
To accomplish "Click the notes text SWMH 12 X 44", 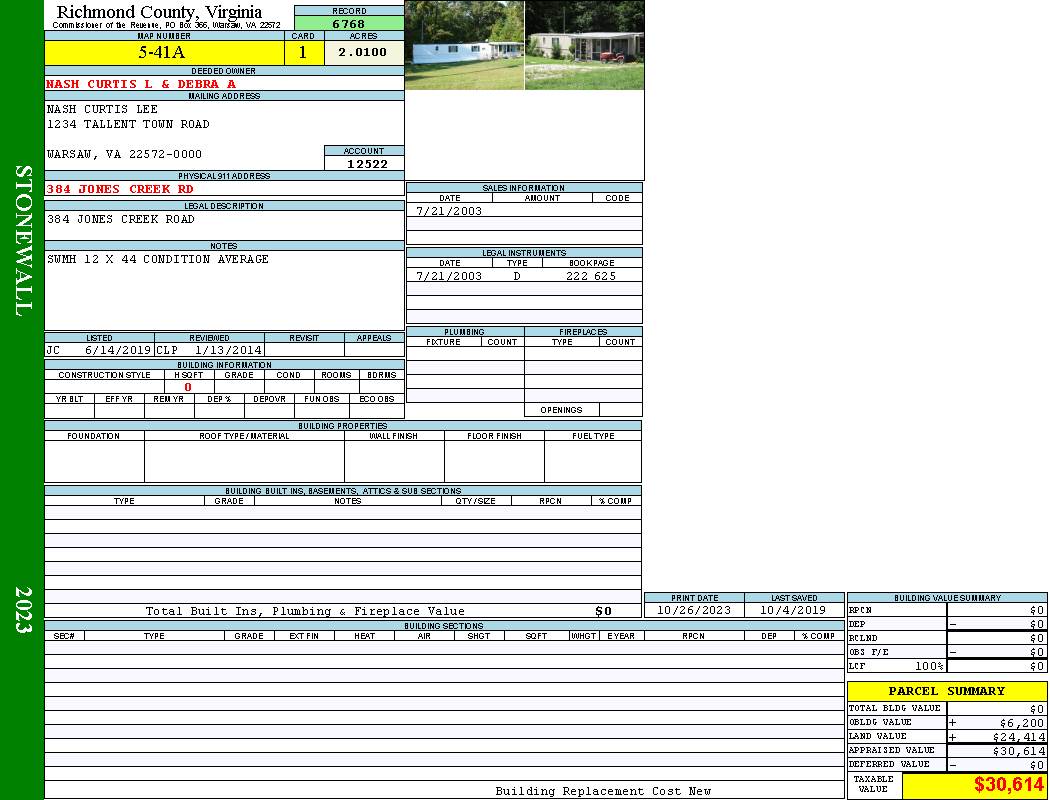I will (157, 259).
